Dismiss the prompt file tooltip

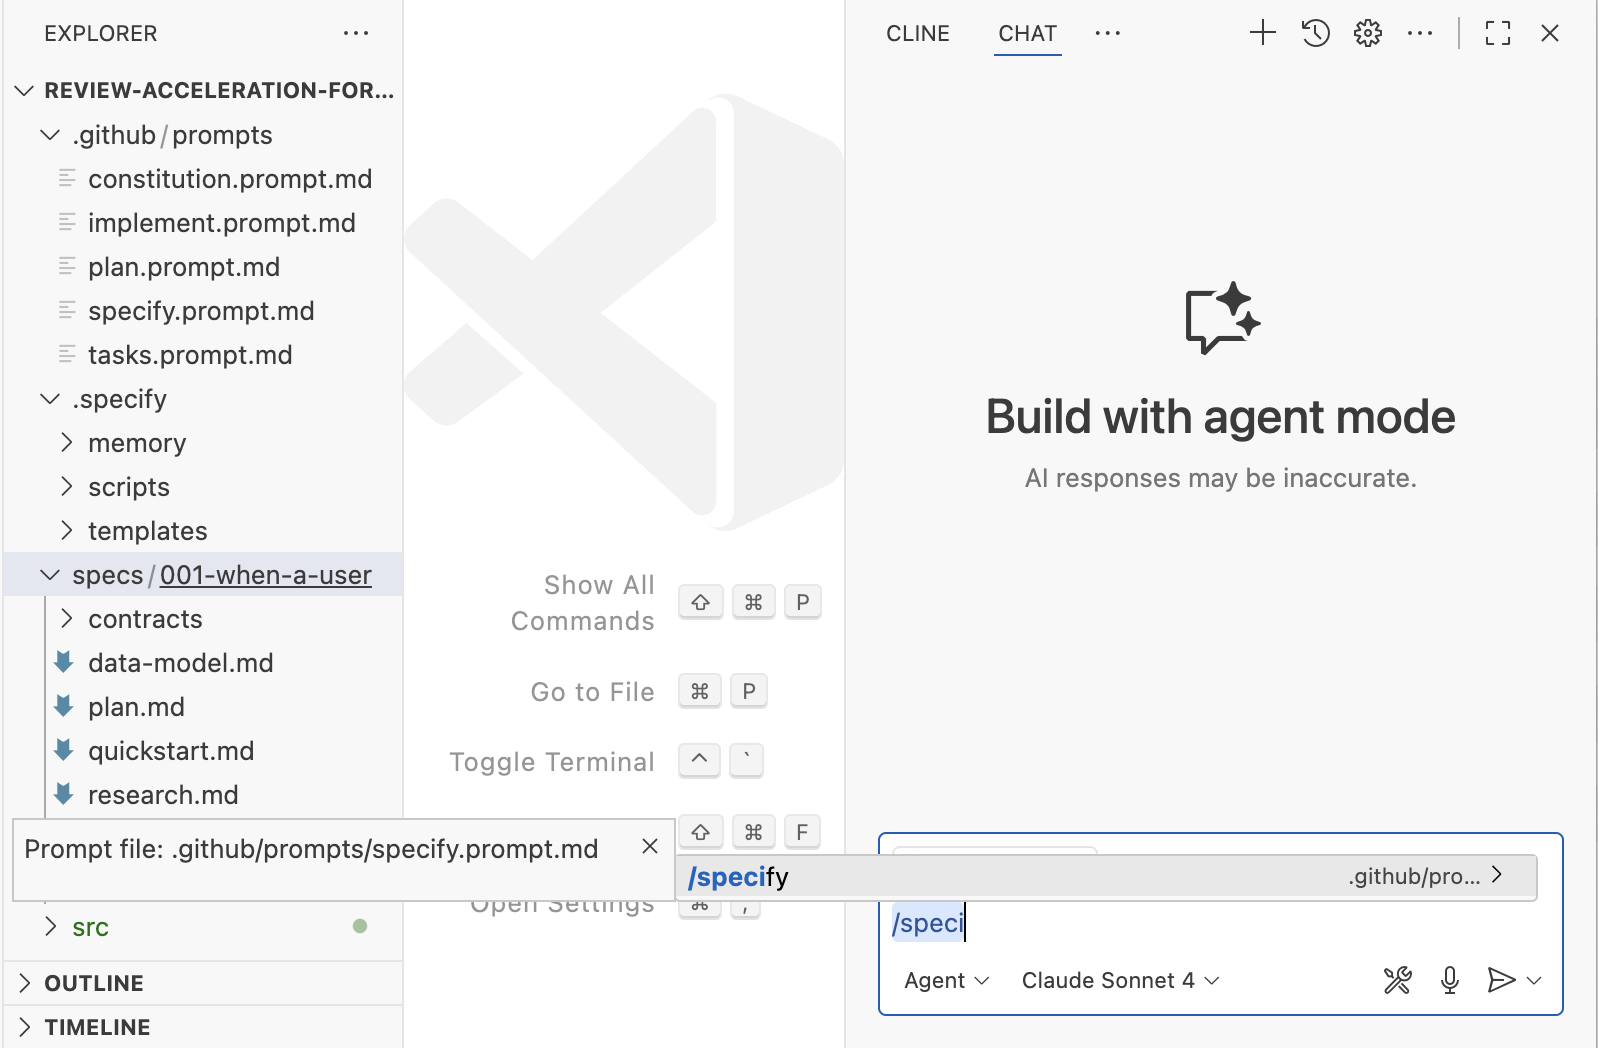coord(650,846)
